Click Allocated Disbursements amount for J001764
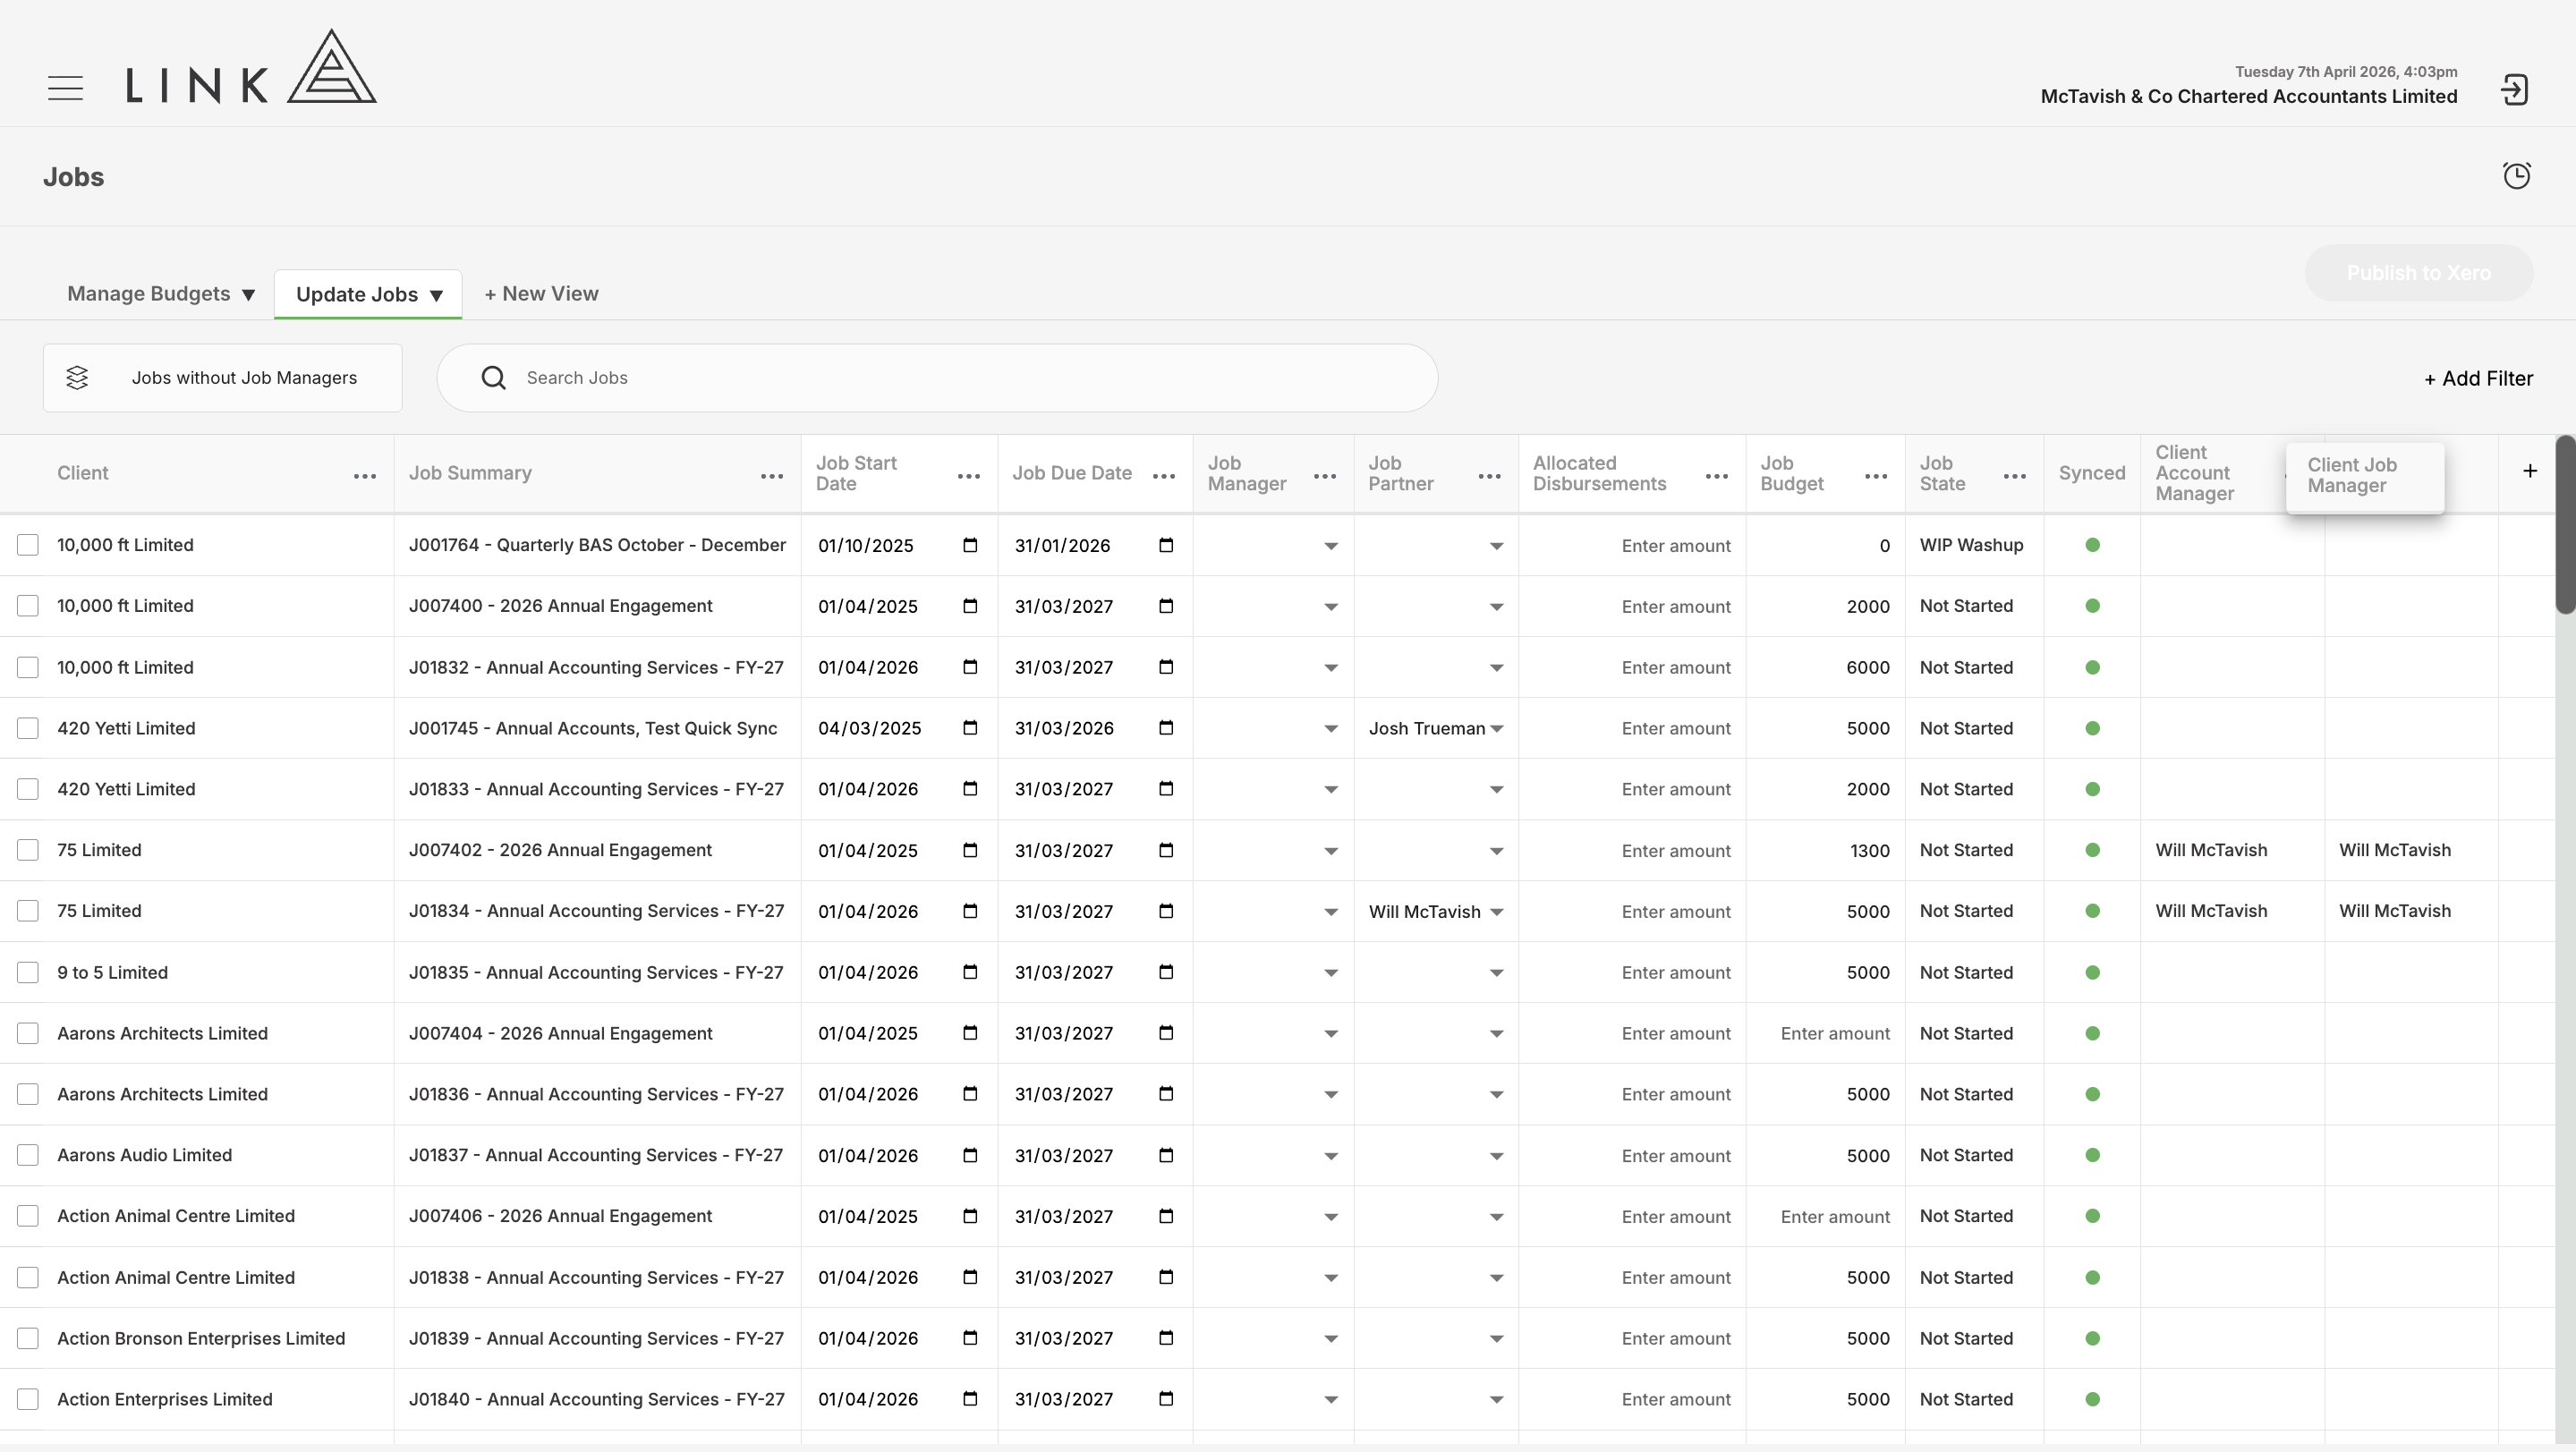The height and width of the screenshot is (1452, 2576). pos(1632,546)
